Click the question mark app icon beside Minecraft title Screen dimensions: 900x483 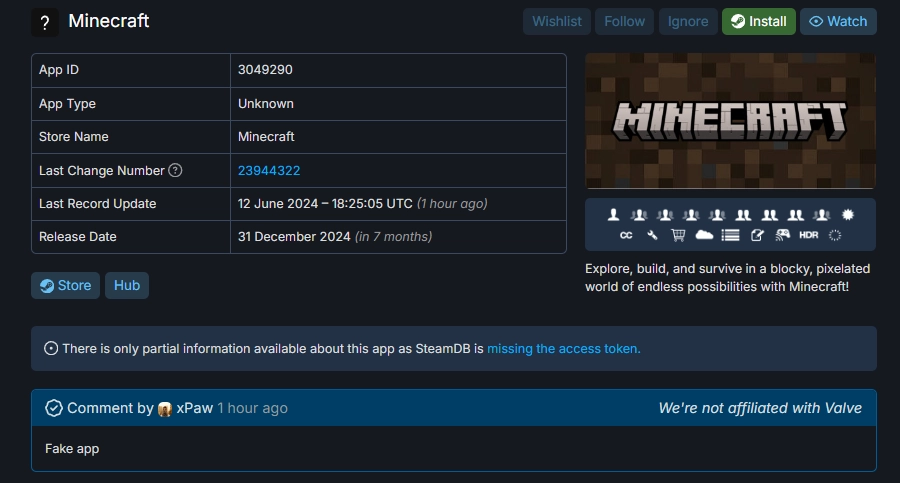(x=45, y=22)
